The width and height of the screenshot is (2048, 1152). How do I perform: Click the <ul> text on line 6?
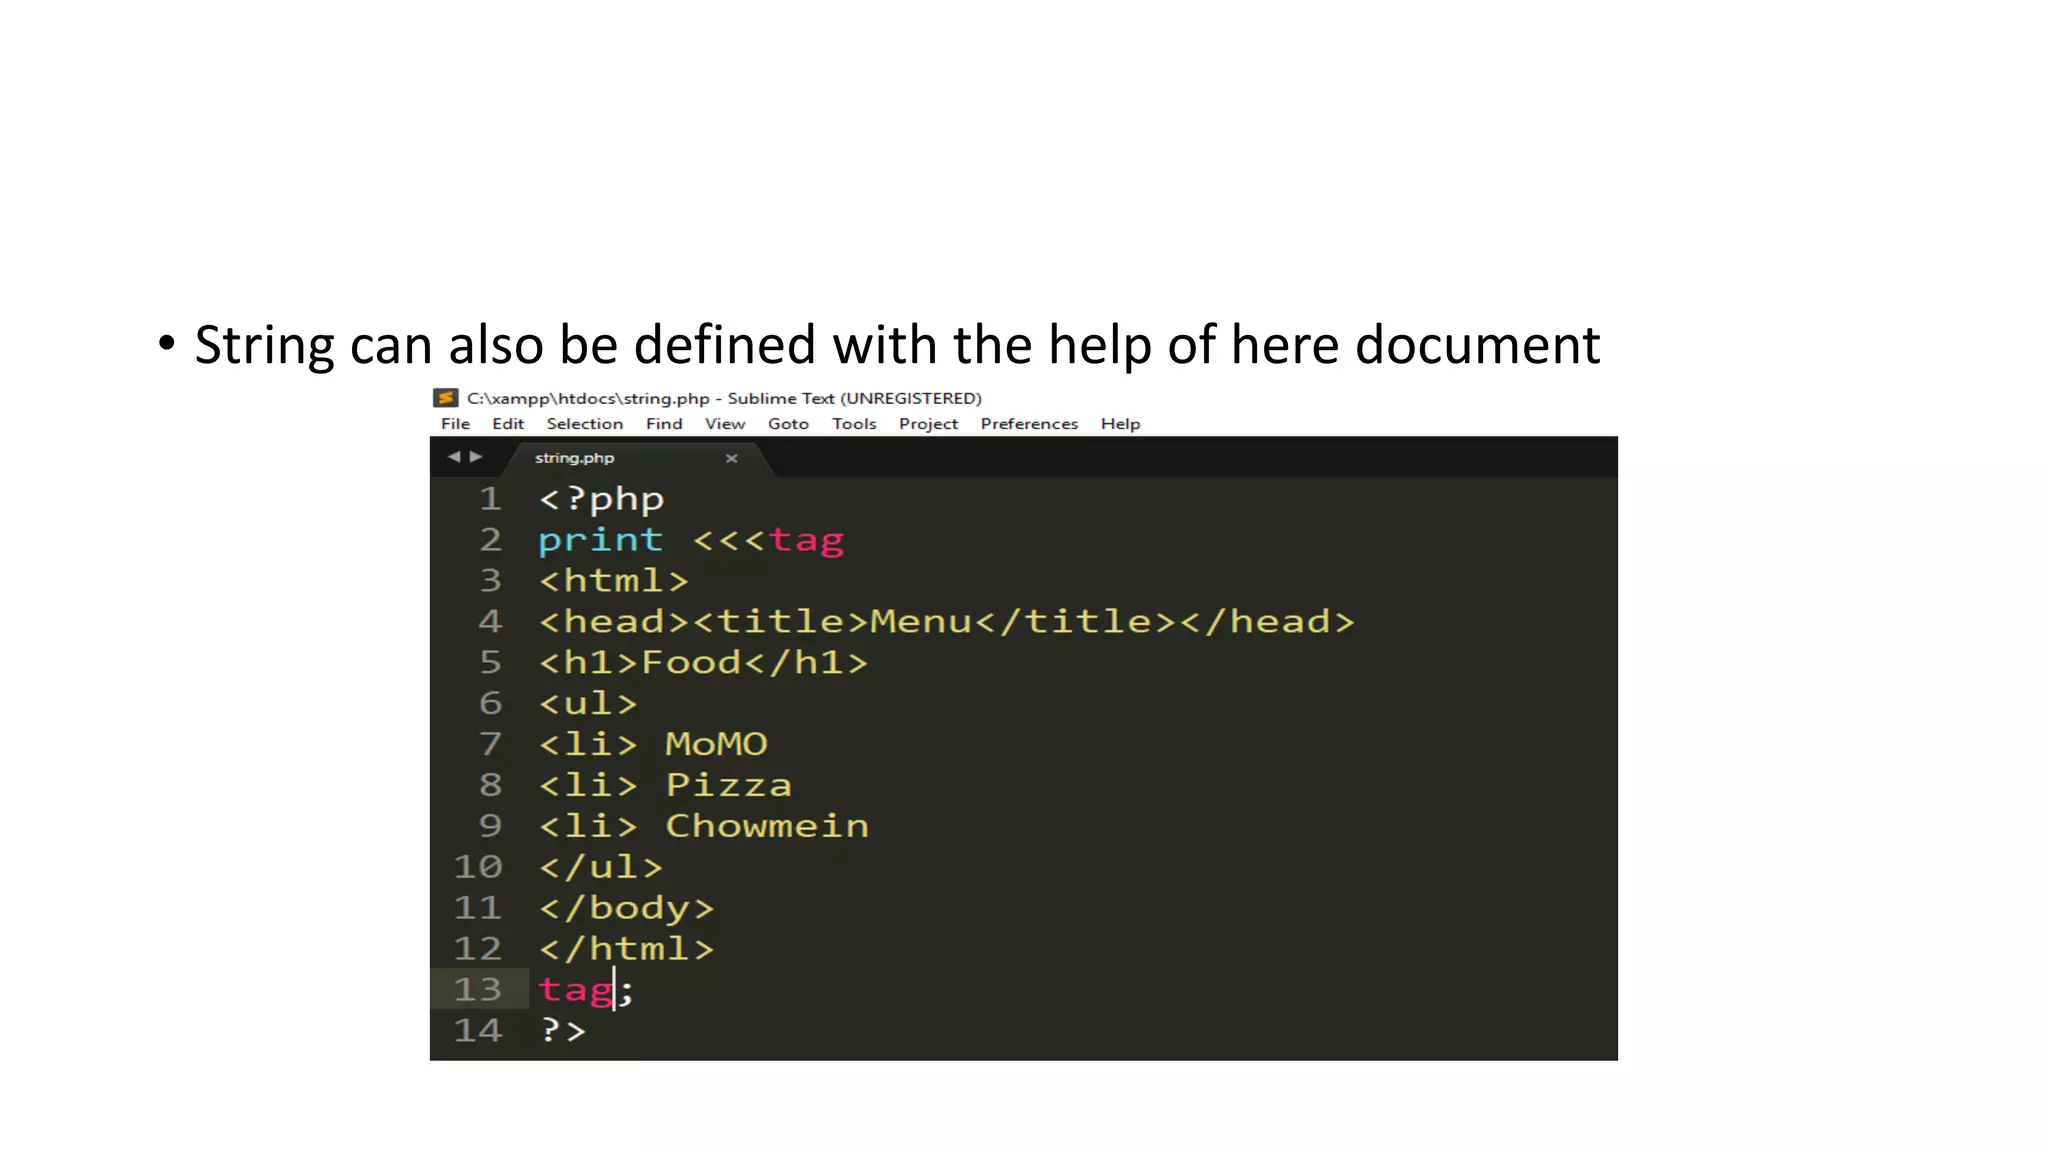[588, 703]
